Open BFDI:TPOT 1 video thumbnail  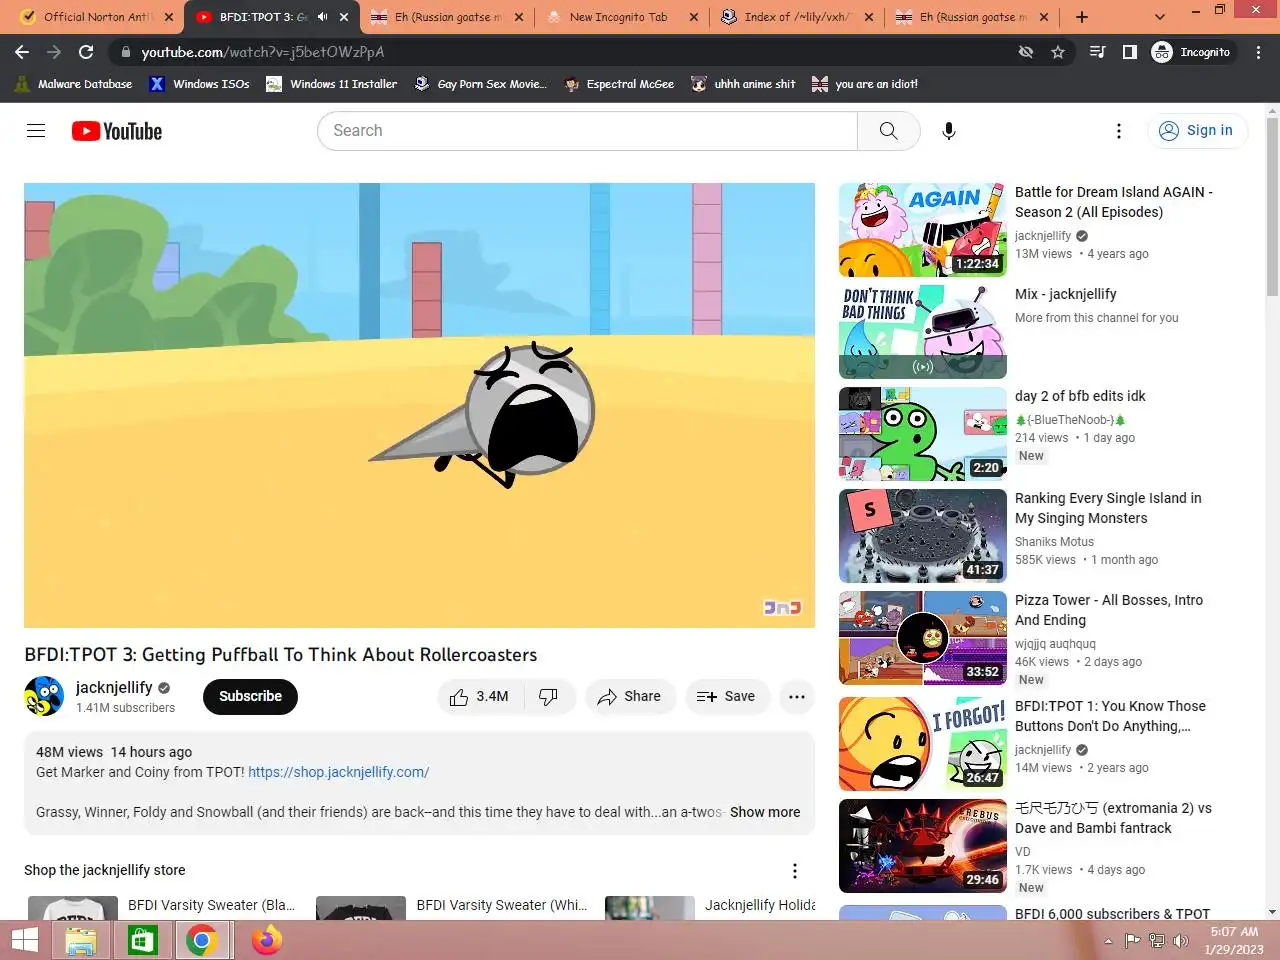point(922,744)
